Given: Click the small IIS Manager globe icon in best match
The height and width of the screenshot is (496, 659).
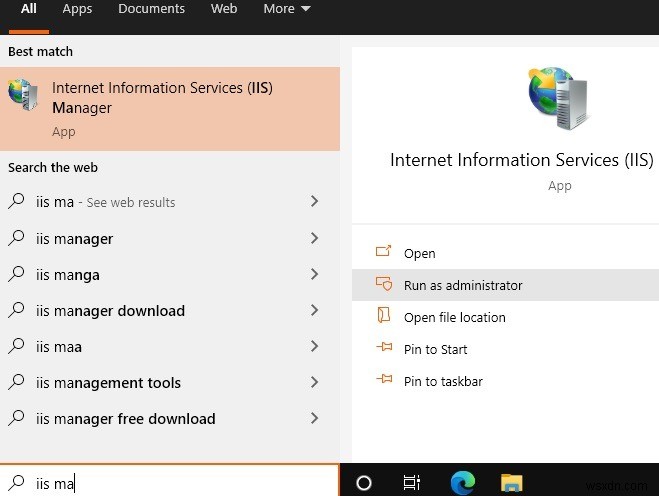Looking at the screenshot, I should (23, 95).
